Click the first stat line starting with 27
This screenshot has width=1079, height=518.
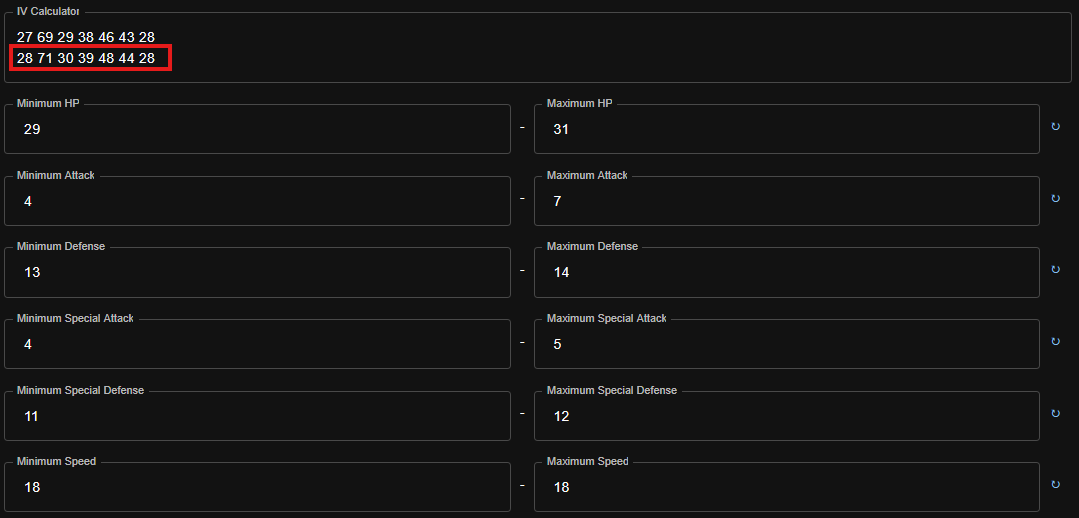pos(86,37)
